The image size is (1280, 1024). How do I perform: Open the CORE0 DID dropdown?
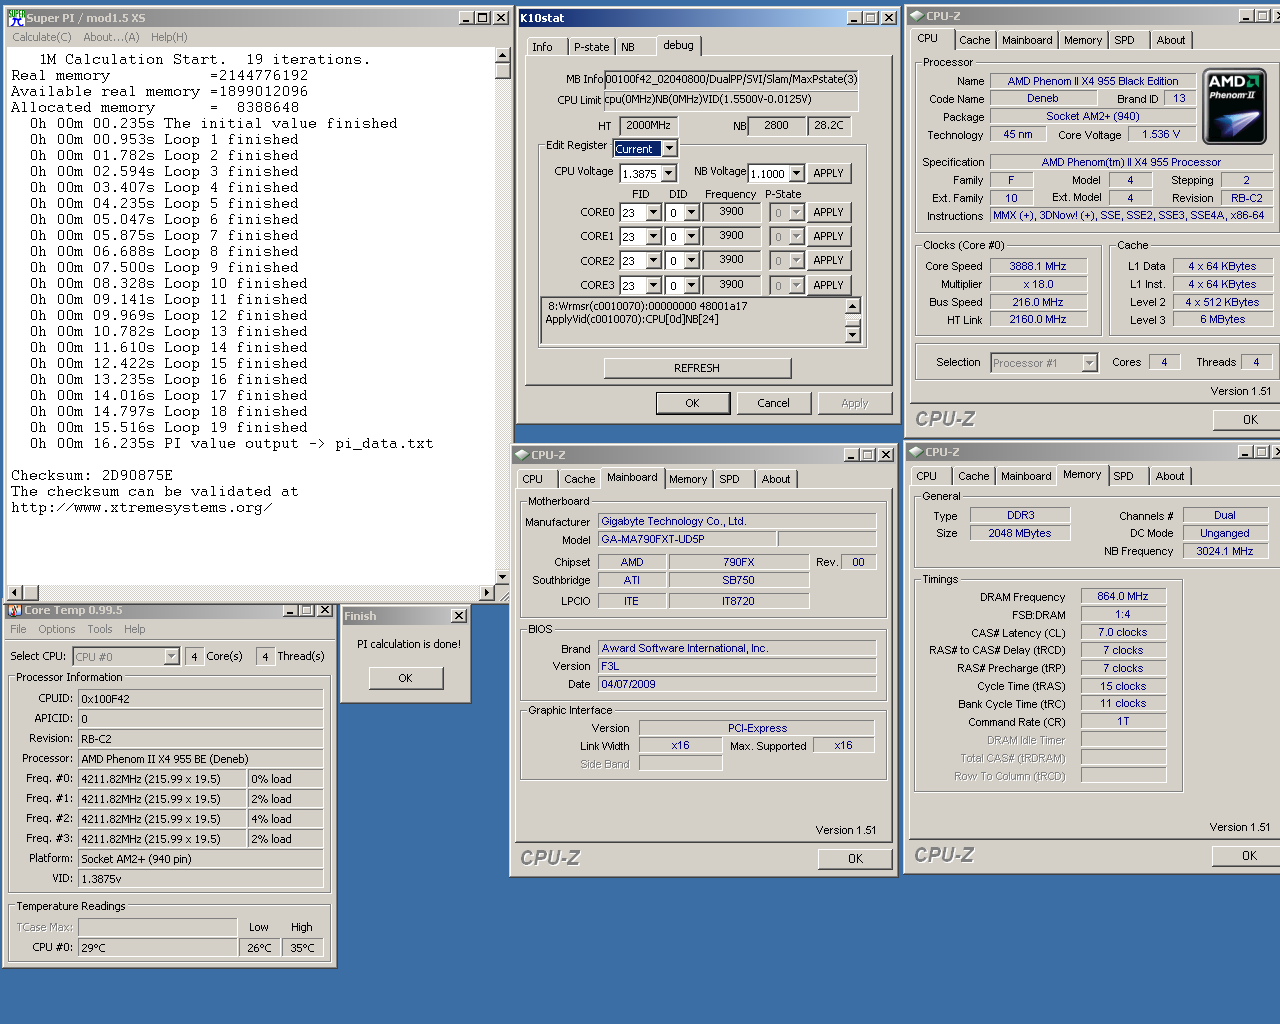(x=691, y=213)
